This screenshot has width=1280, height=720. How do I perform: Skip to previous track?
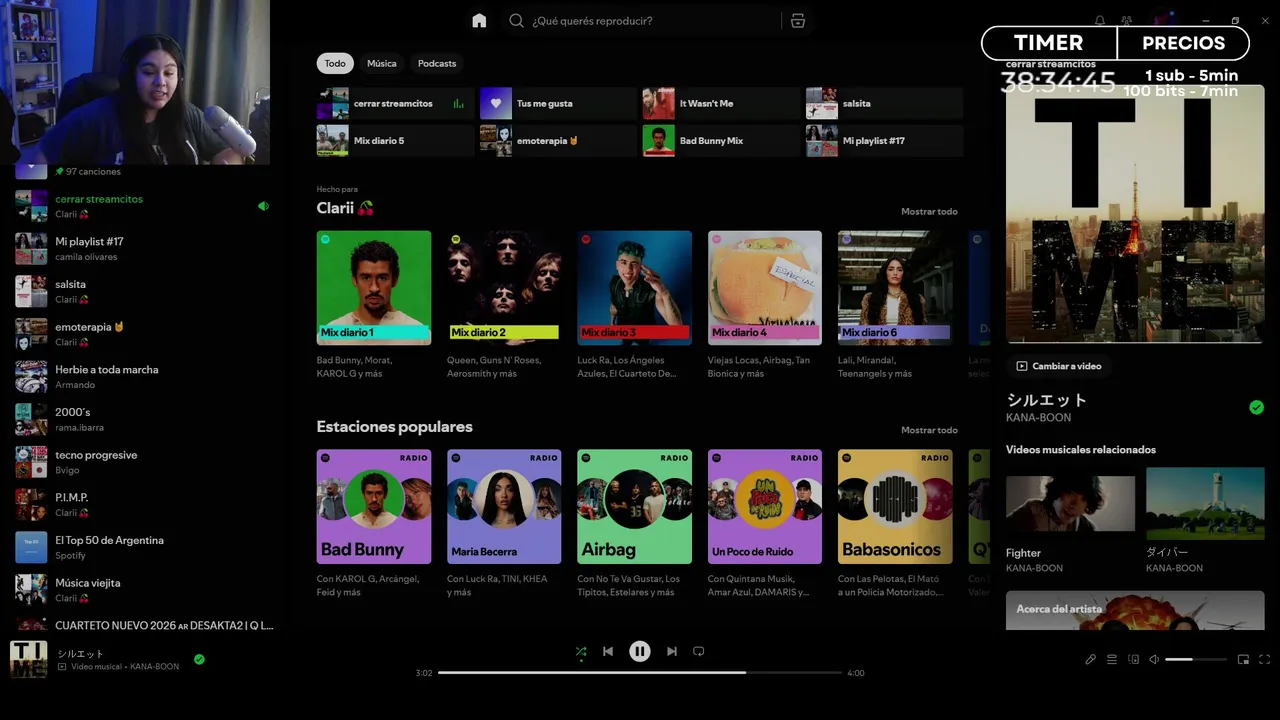[x=608, y=651]
